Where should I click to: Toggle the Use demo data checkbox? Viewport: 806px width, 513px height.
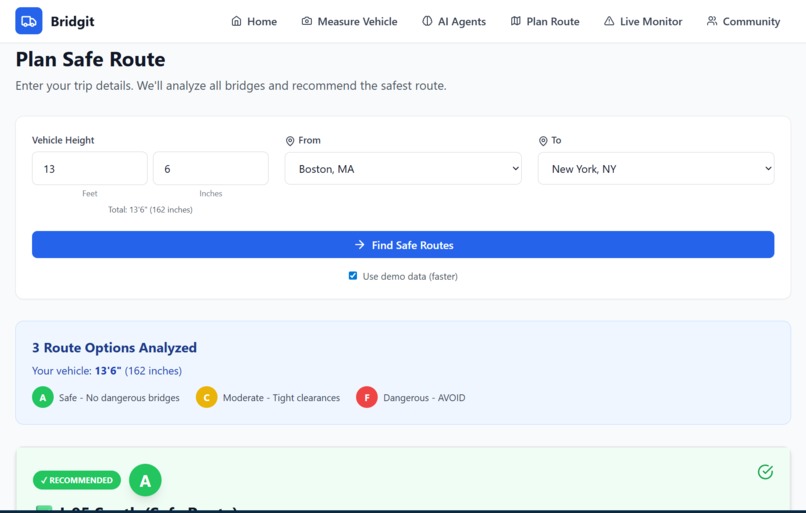[353, 276]
